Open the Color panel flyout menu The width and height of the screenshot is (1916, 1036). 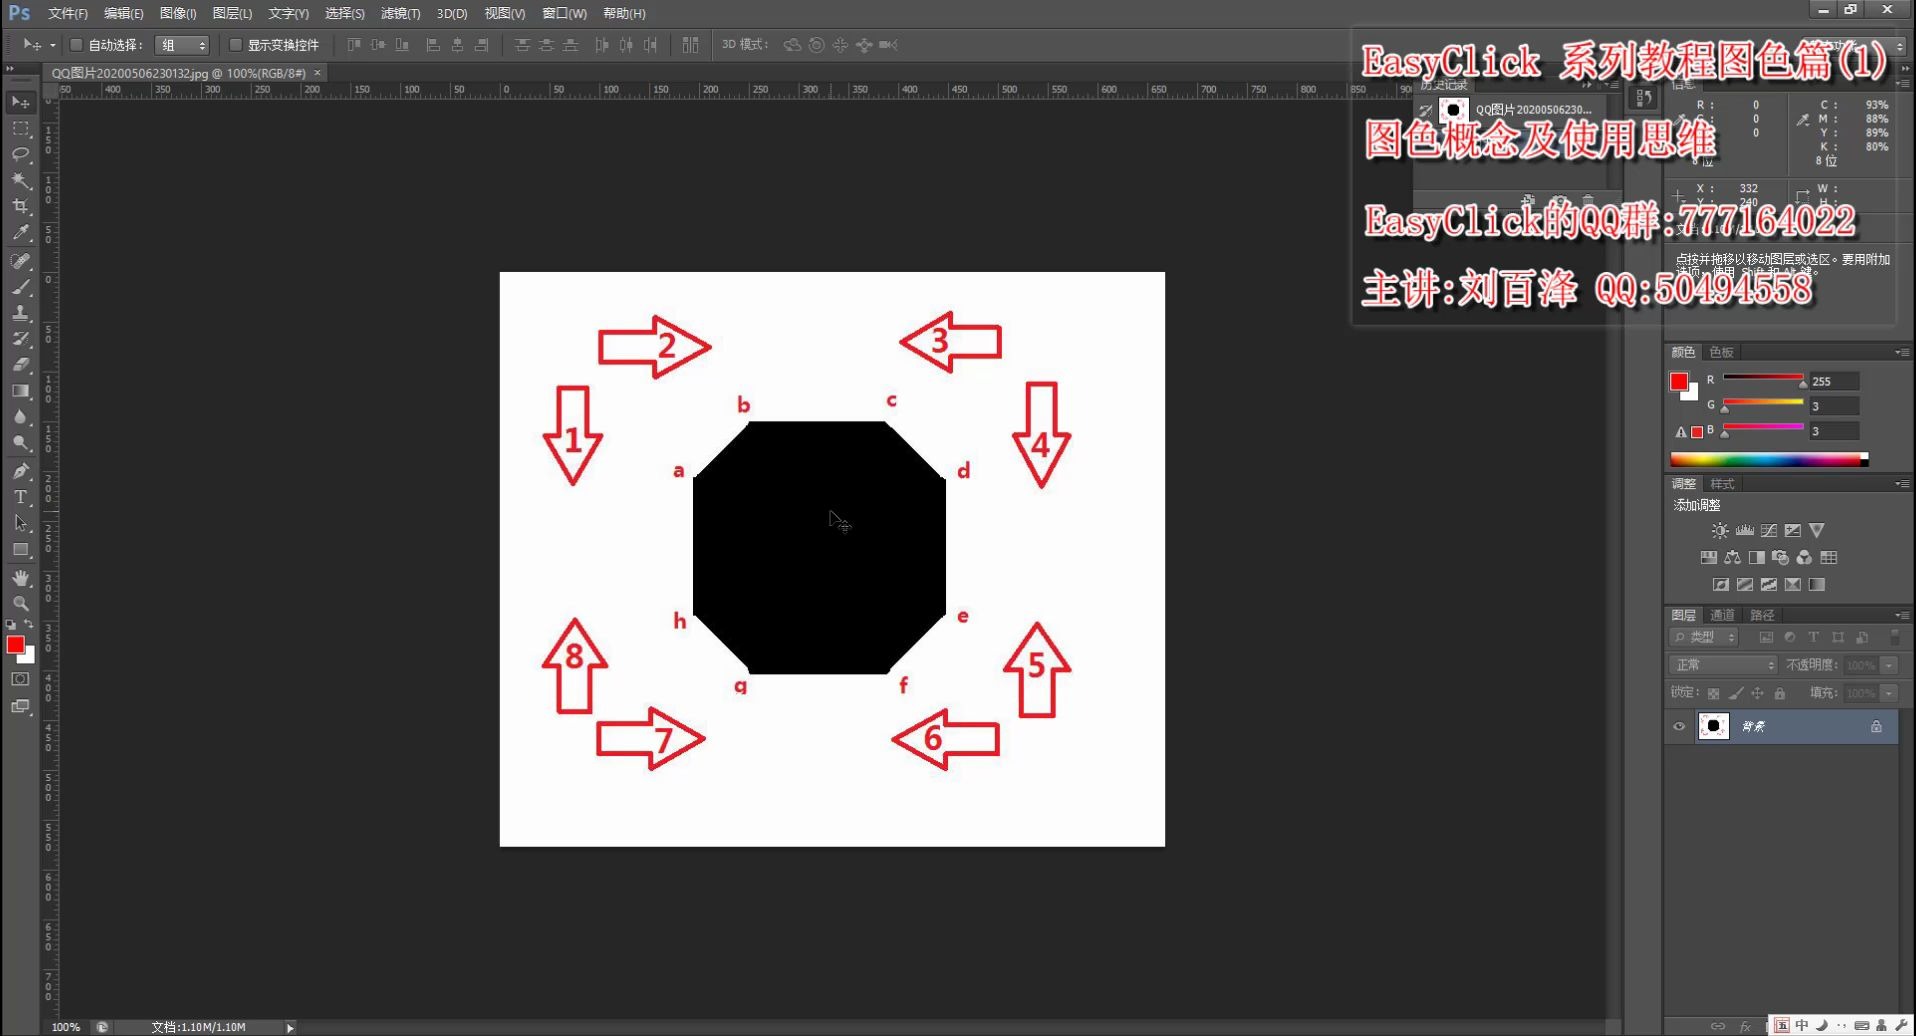tap(1902, 352)
